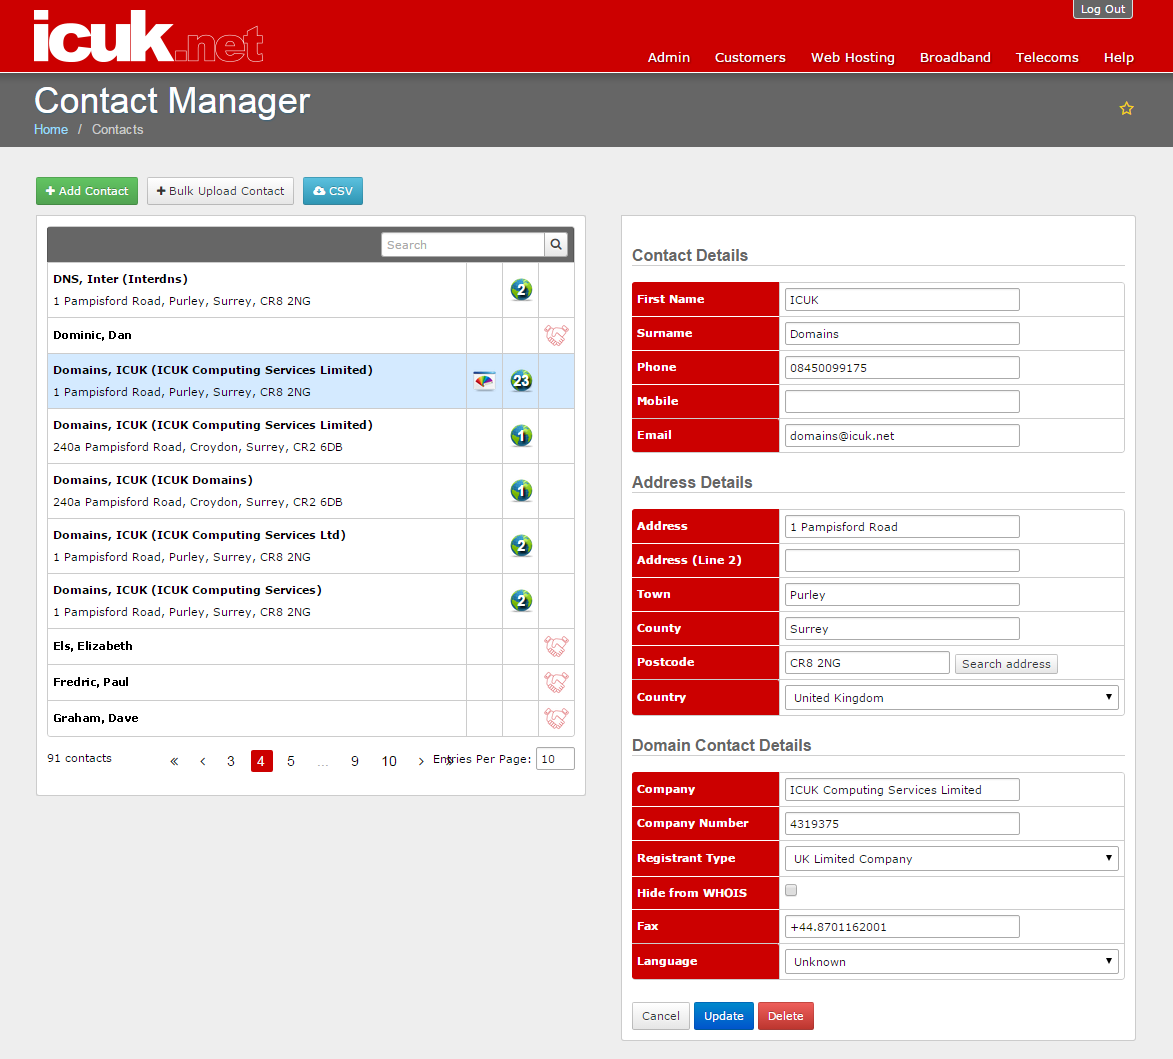Select contact 'Els, Elizabeth'
The height and width of the screenshot is (1059, 1173).
[x=257, y=646]
